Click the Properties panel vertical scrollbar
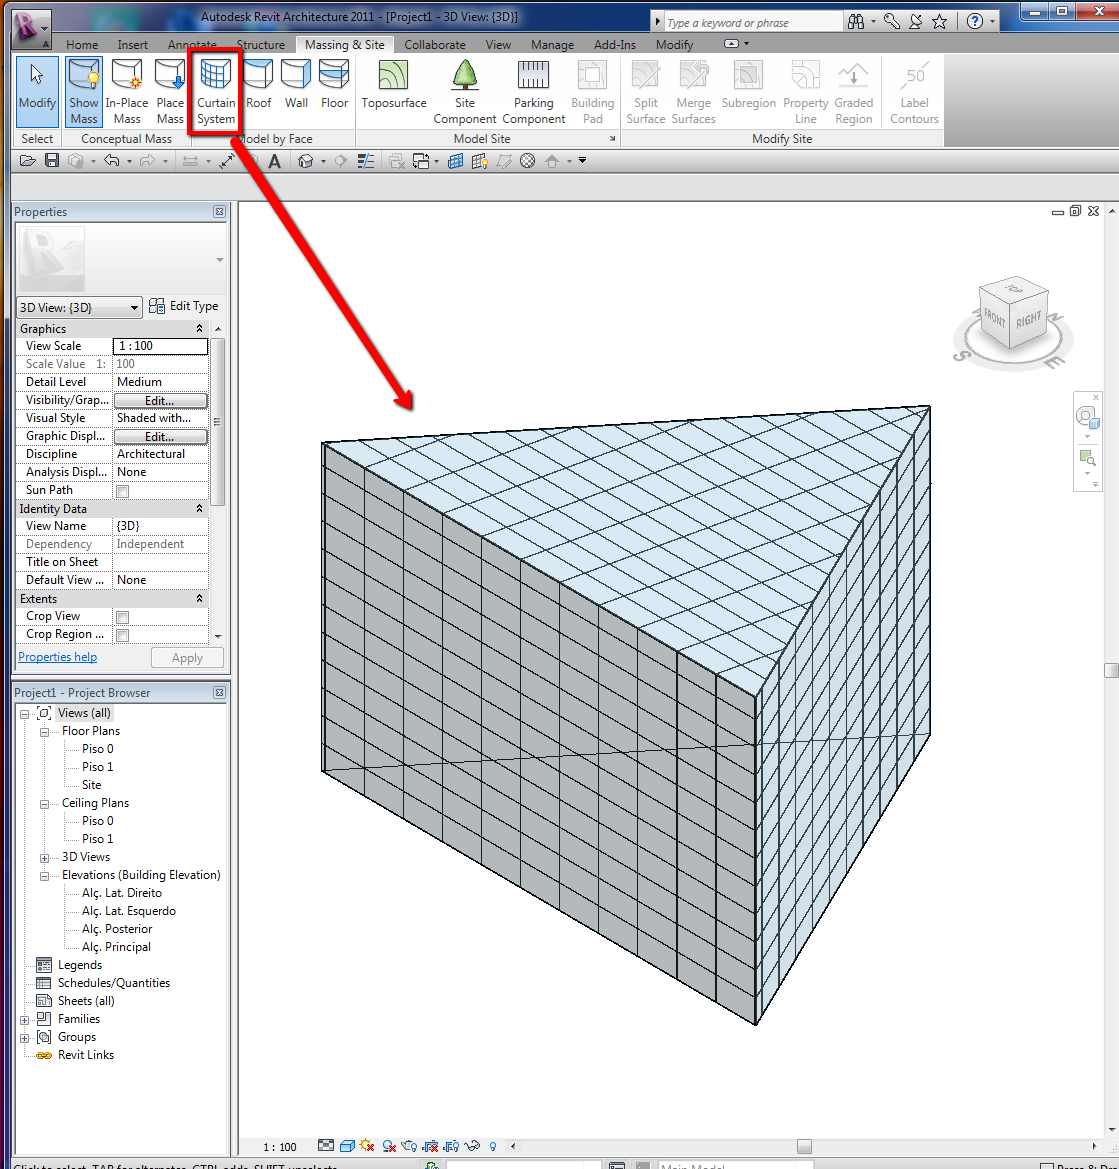This screenshot has width=1119, height=1169. 218,422
